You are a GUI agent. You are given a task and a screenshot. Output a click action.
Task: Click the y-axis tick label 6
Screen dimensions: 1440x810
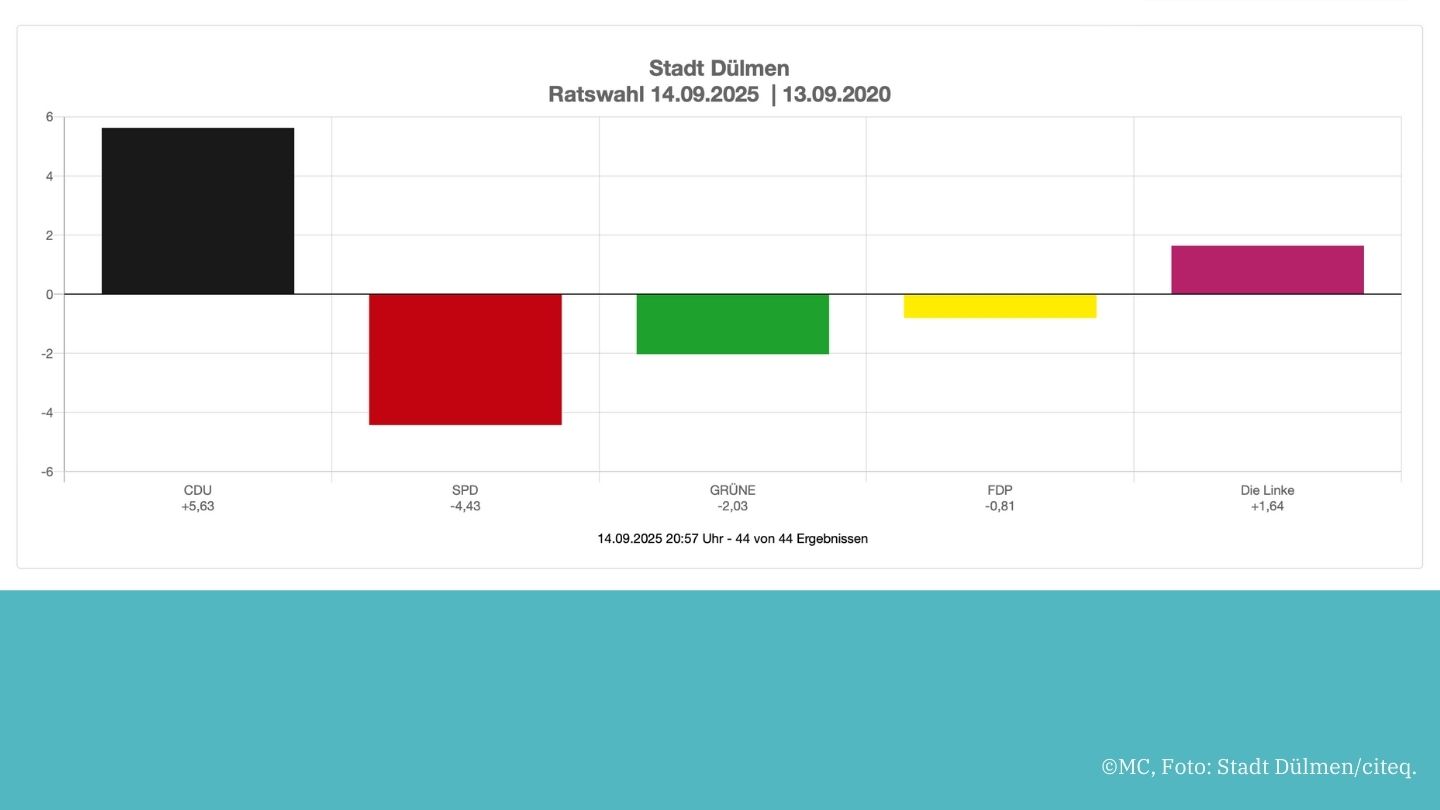tap(49, 117)
